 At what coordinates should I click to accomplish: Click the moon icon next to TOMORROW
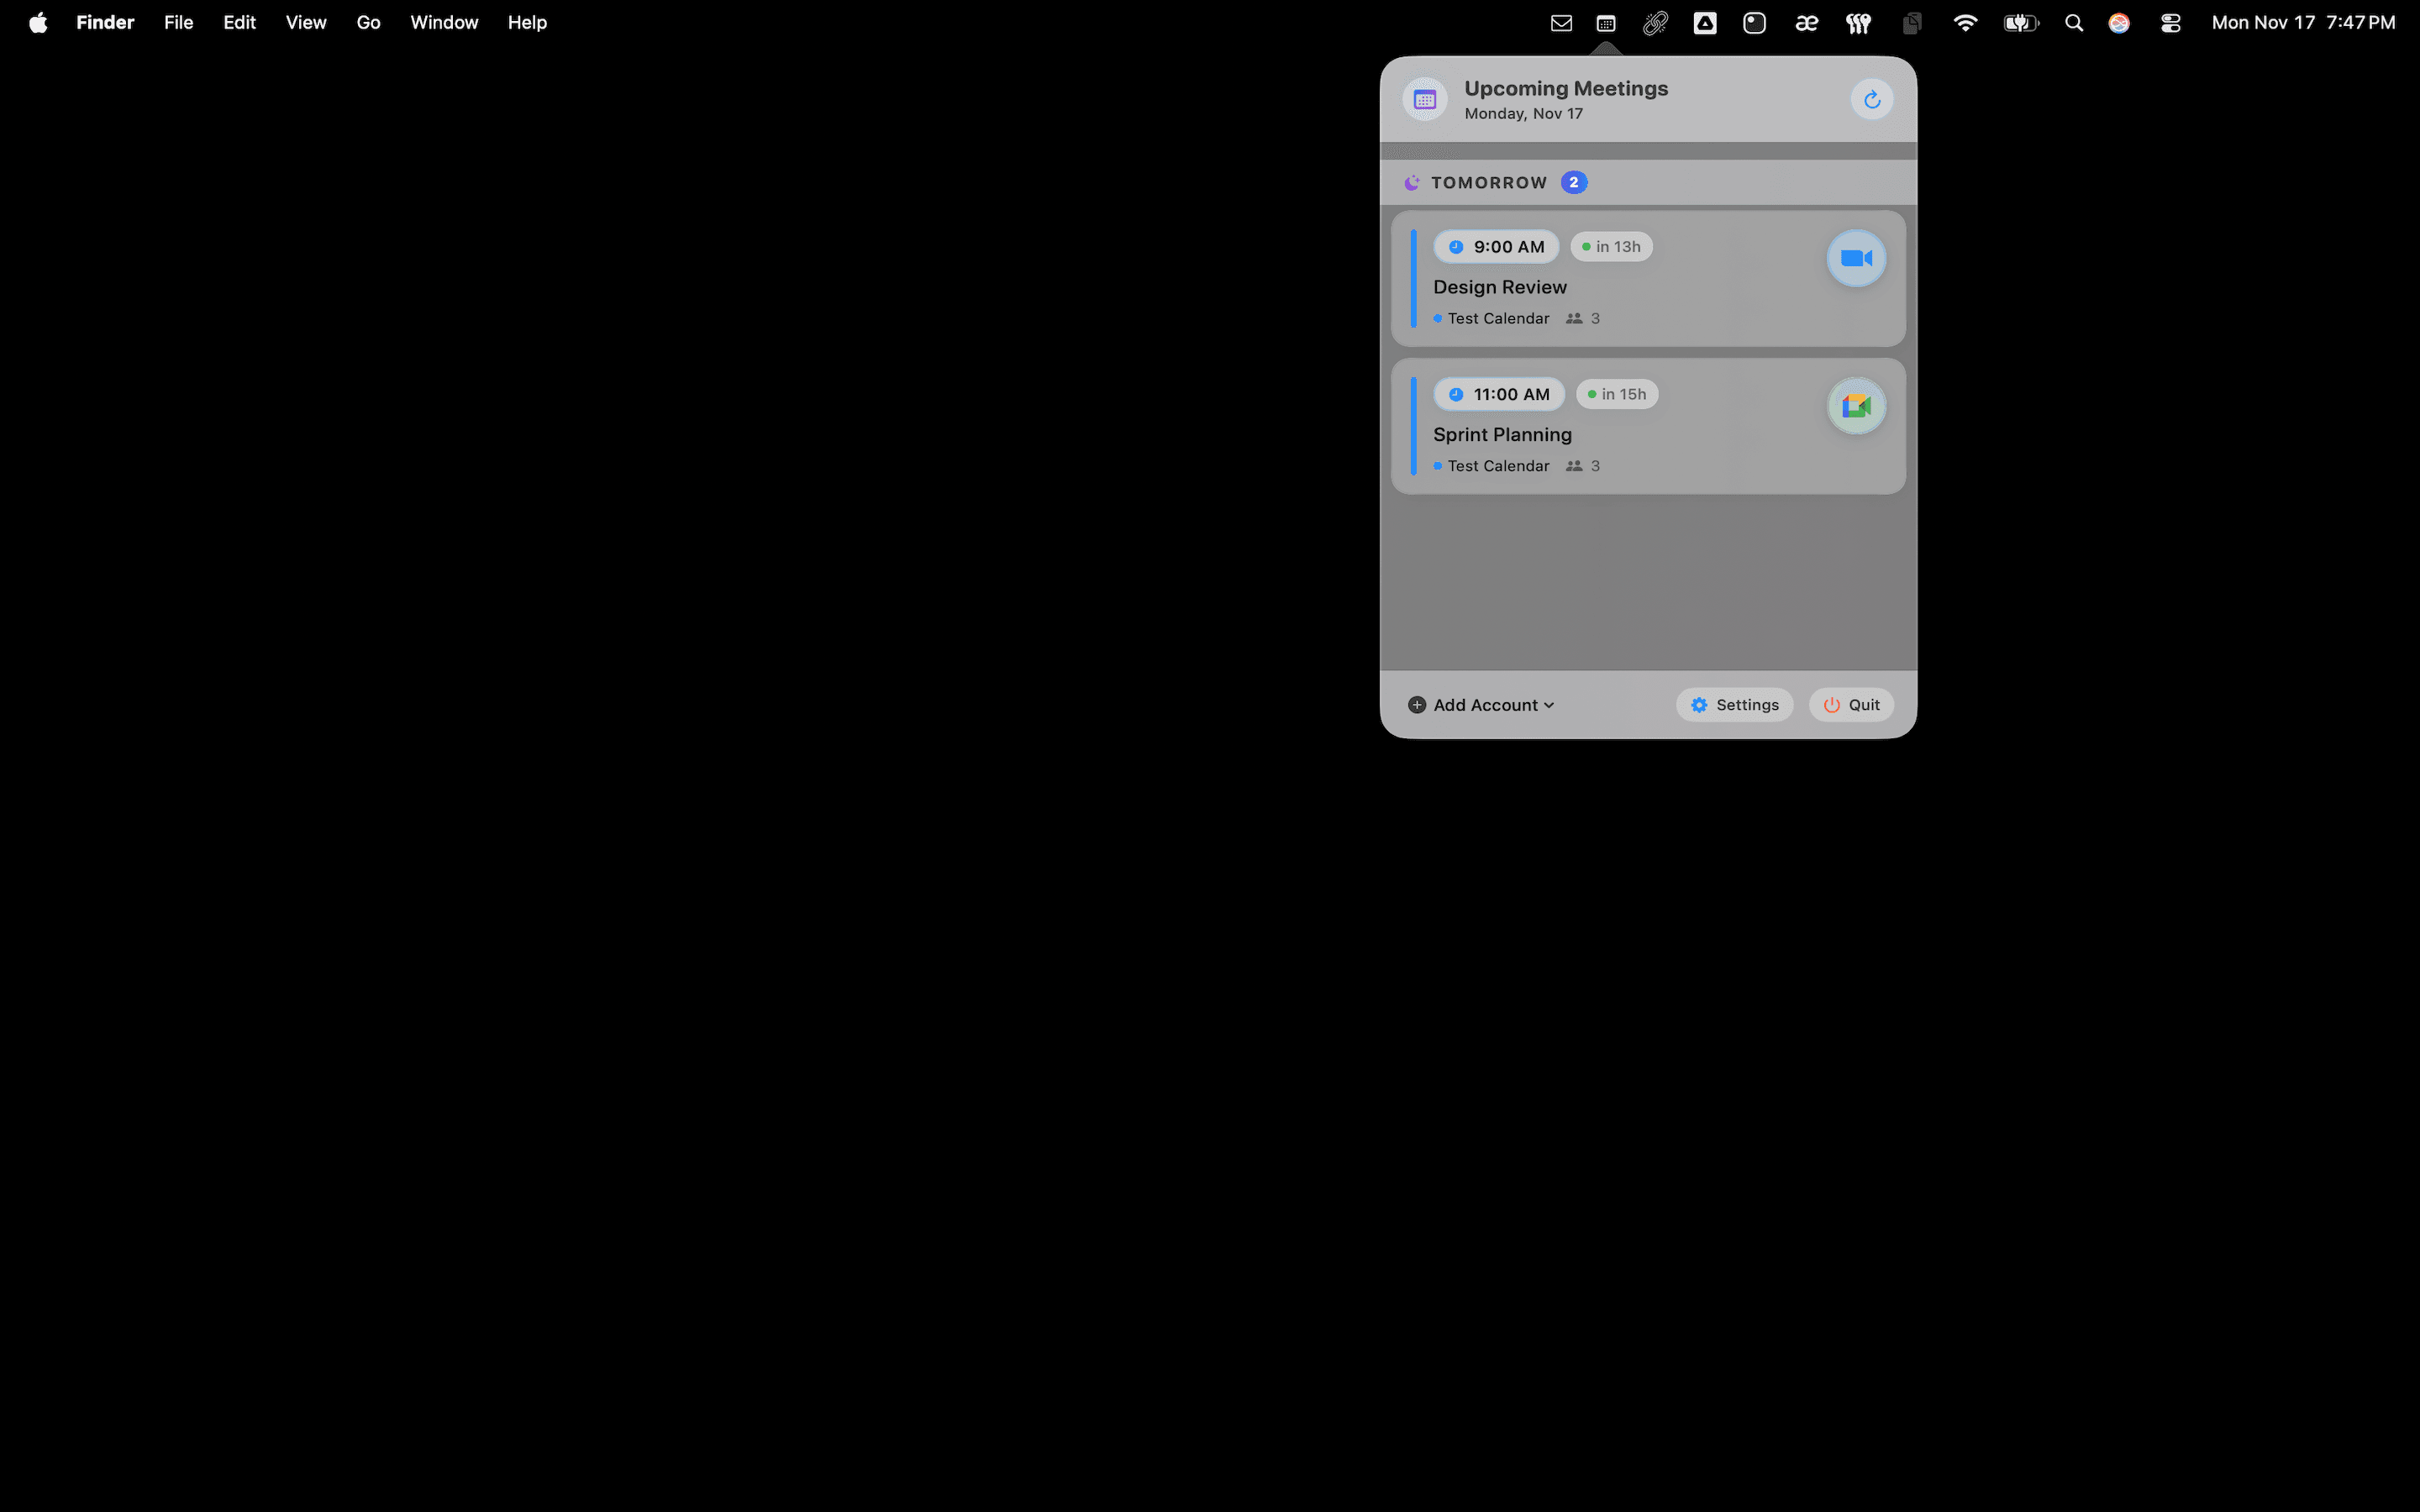(1412, 182)
